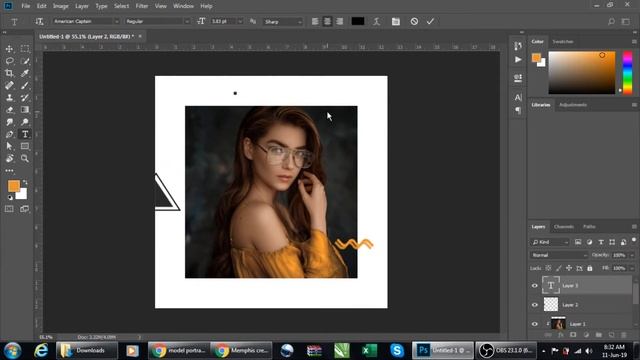The image size is (640, 360).
Task: Swap foreground and background colors
Action: (25, 182)
